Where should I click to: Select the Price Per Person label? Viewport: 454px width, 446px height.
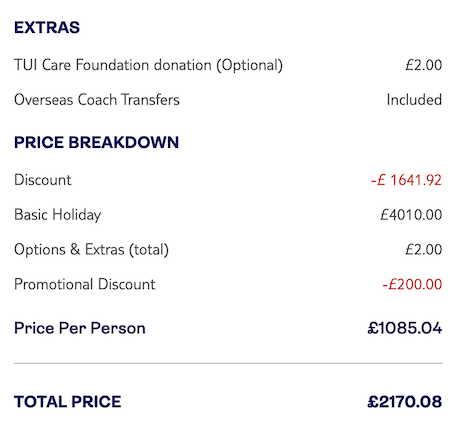[80, 328]
